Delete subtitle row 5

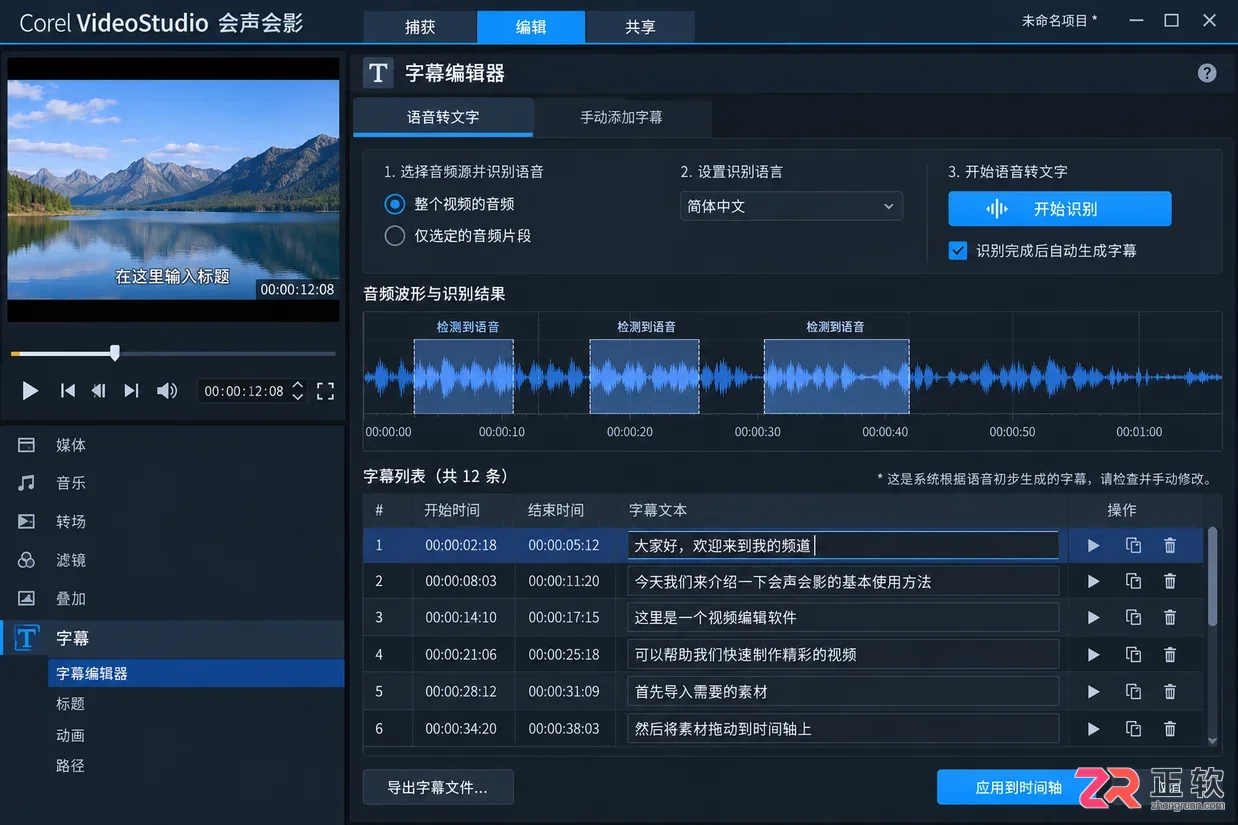point(1170,692)
